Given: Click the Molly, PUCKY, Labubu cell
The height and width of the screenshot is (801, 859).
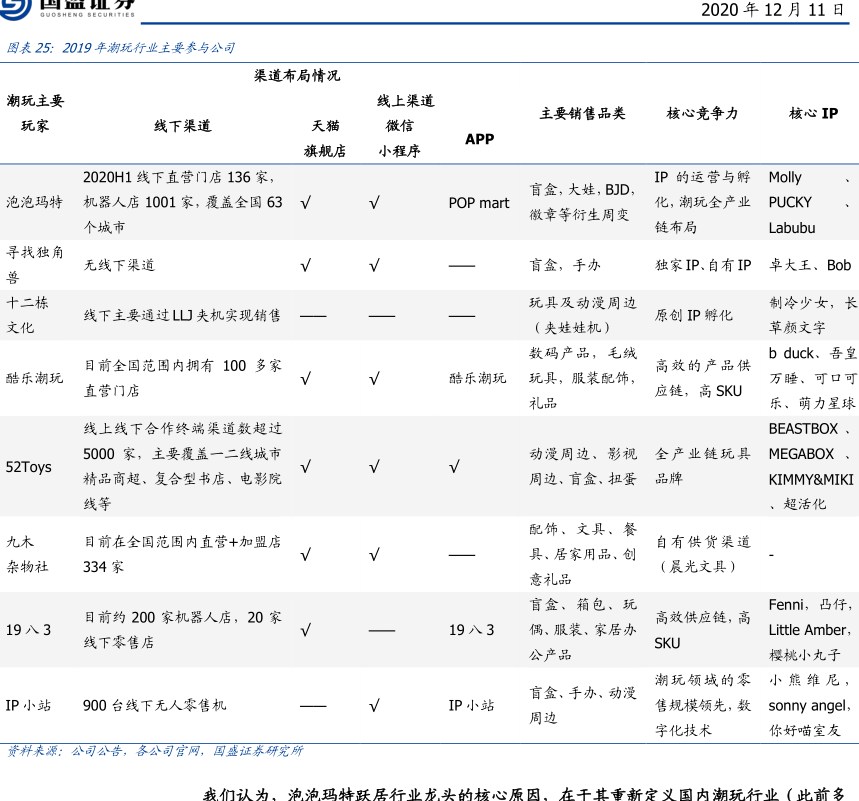Looking at the screenshot, I should pos(810,202).
